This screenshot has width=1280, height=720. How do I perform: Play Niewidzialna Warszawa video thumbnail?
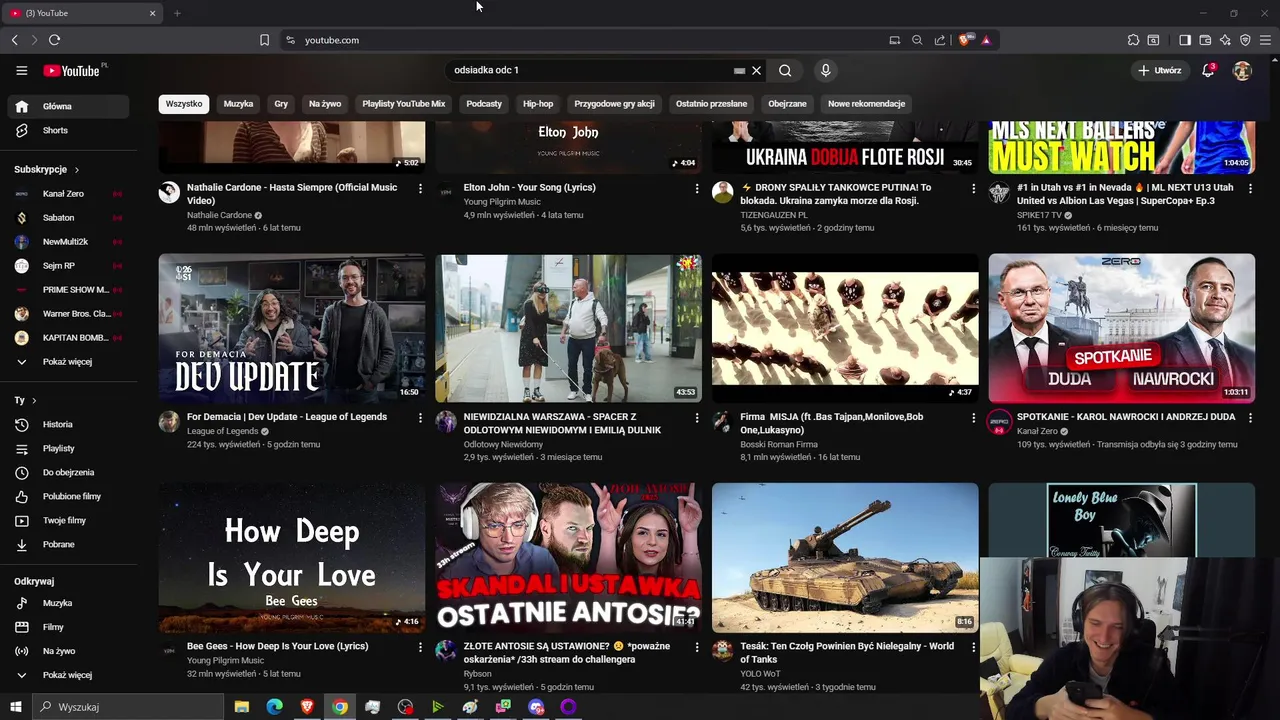[x=568, y=328]
